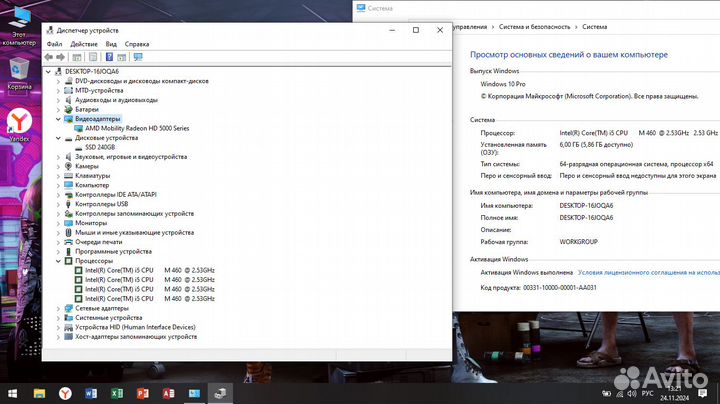Collapse the Дисковые устройства category

pos(58,138)
